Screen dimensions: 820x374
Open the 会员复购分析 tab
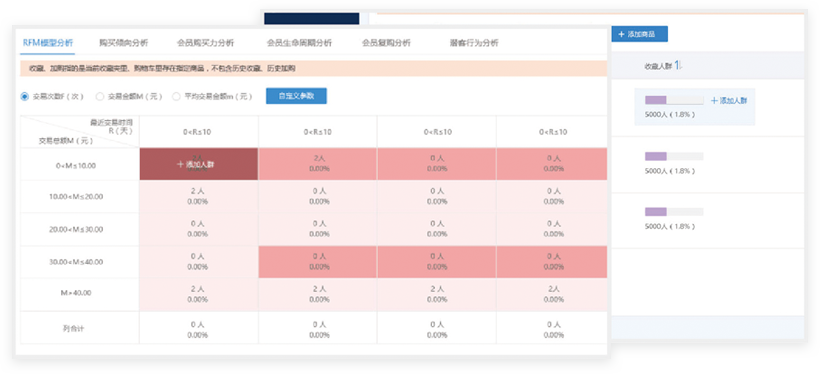(x=386, y=43)
